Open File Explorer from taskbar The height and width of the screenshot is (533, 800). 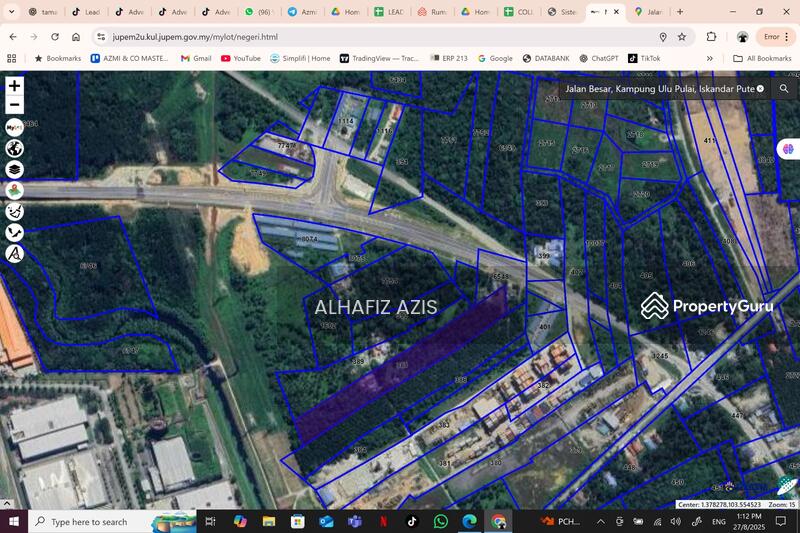[268, 521]
